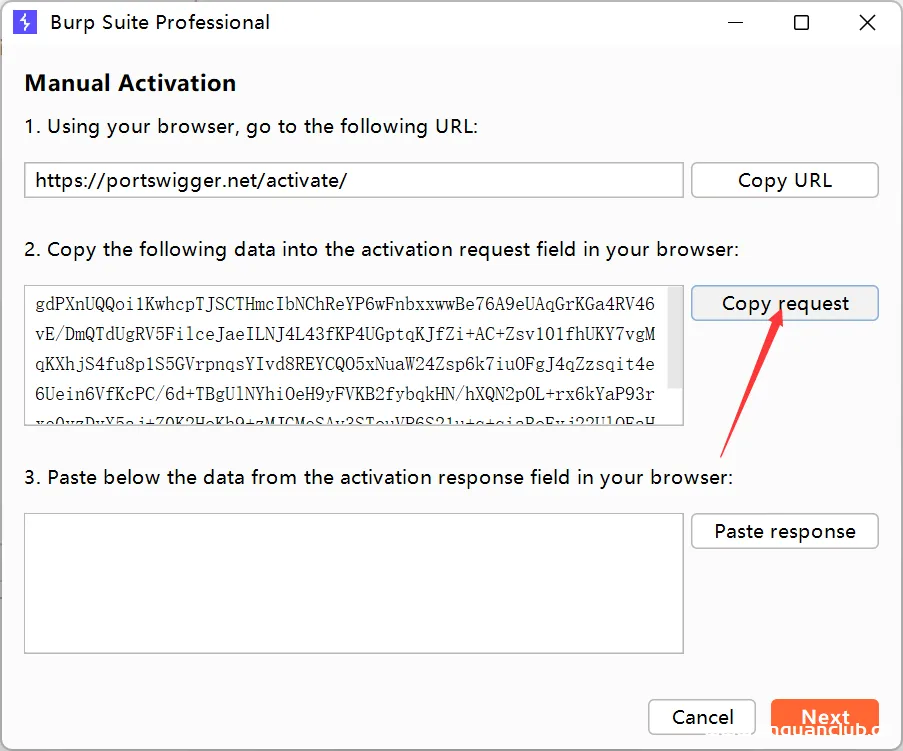Paste the browser activation response
The image size is (903, 751).
click(784, 531)
